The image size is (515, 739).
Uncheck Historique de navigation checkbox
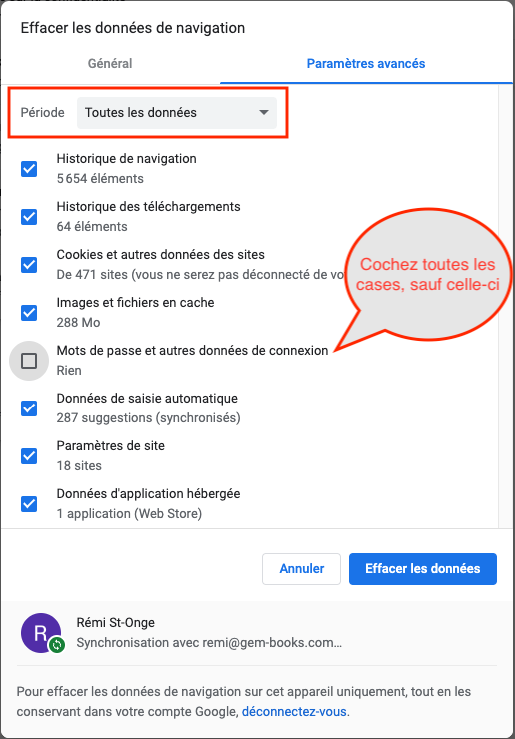click(29, 169)
